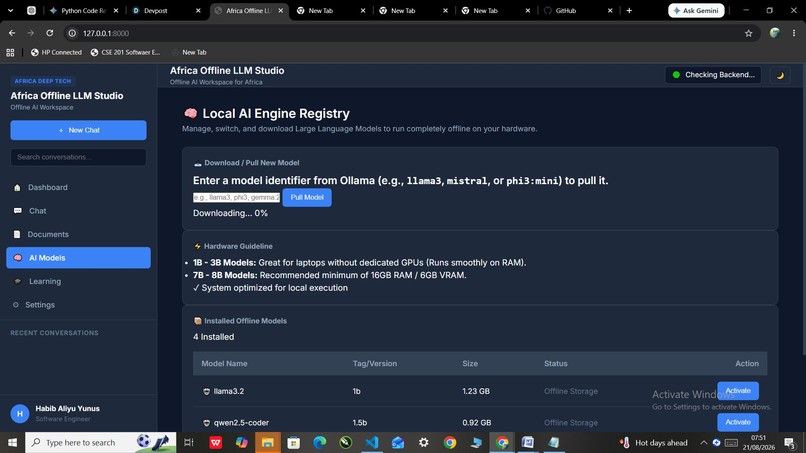Open the HP Connected bookmark
Screen dimensions: 806x453
pyautogui.click(x=57, y=52)
